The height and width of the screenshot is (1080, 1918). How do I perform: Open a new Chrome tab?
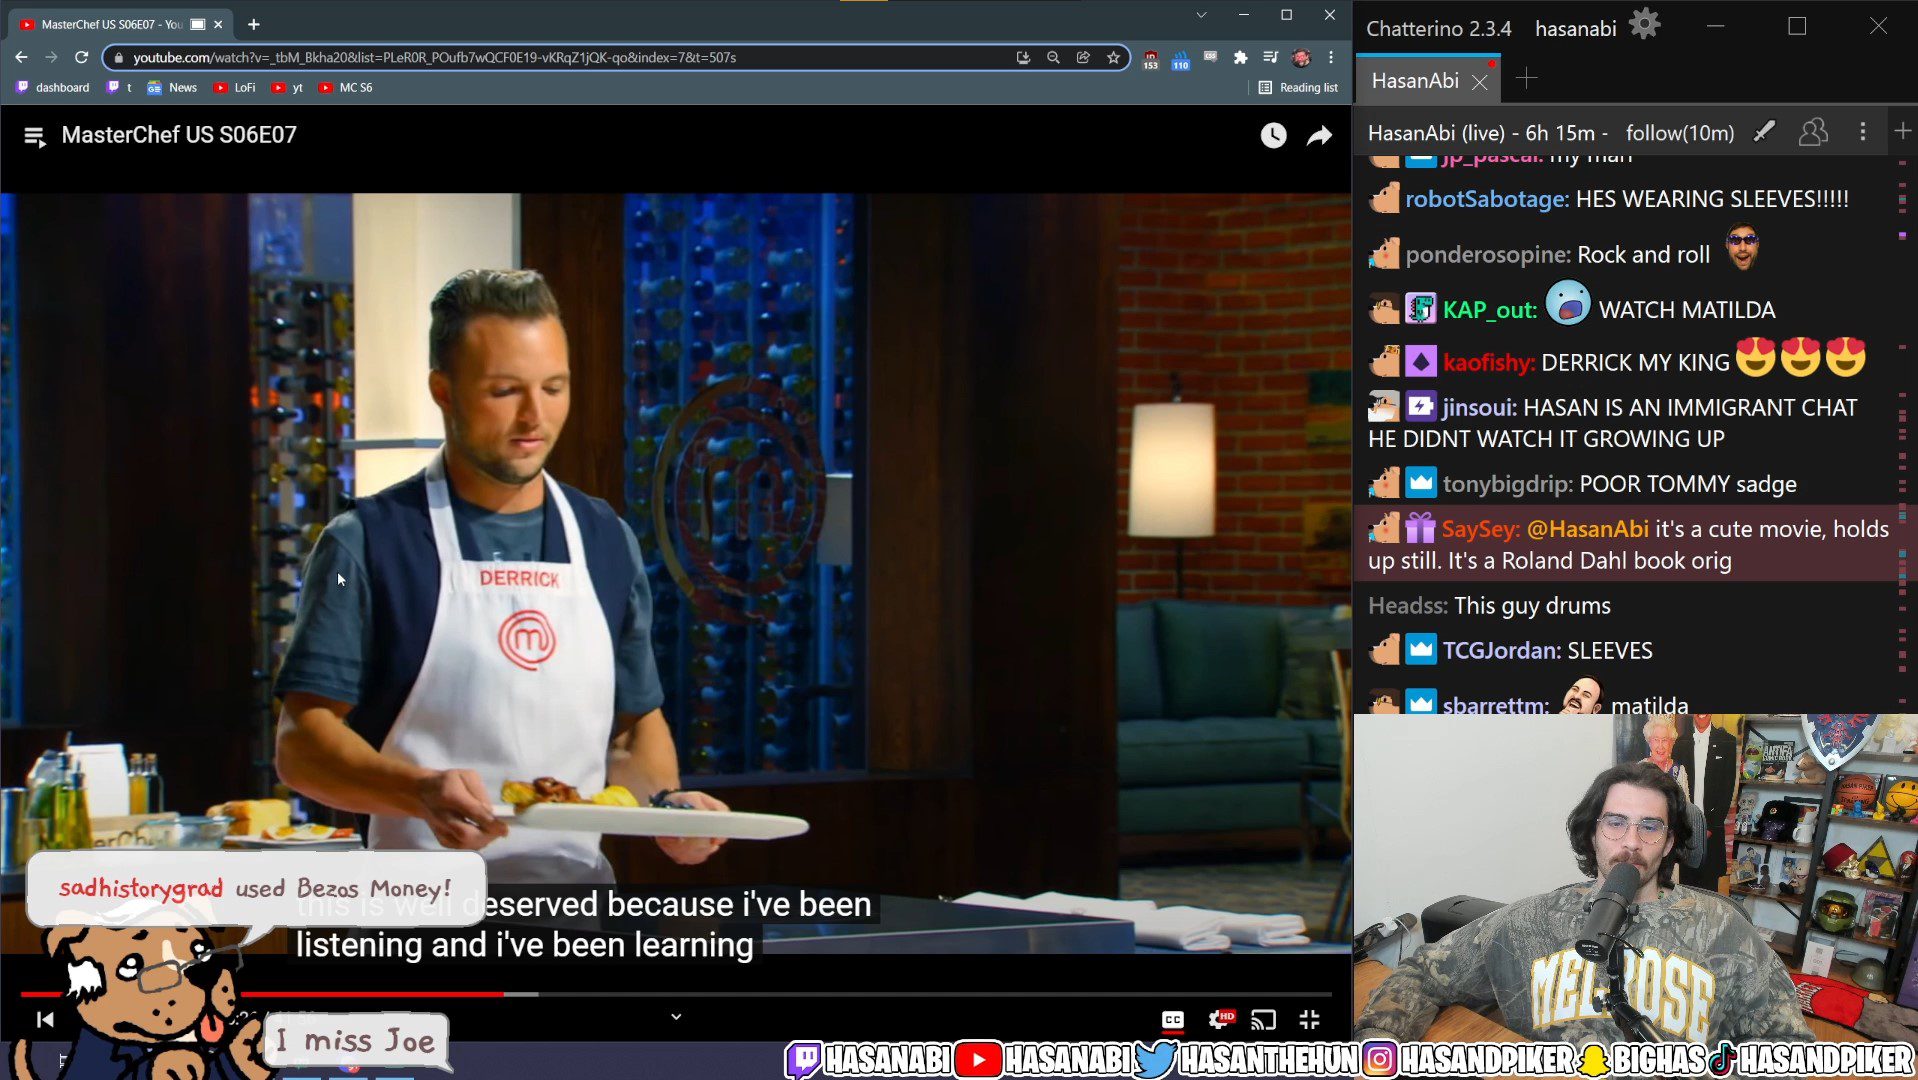coord(253,24)
